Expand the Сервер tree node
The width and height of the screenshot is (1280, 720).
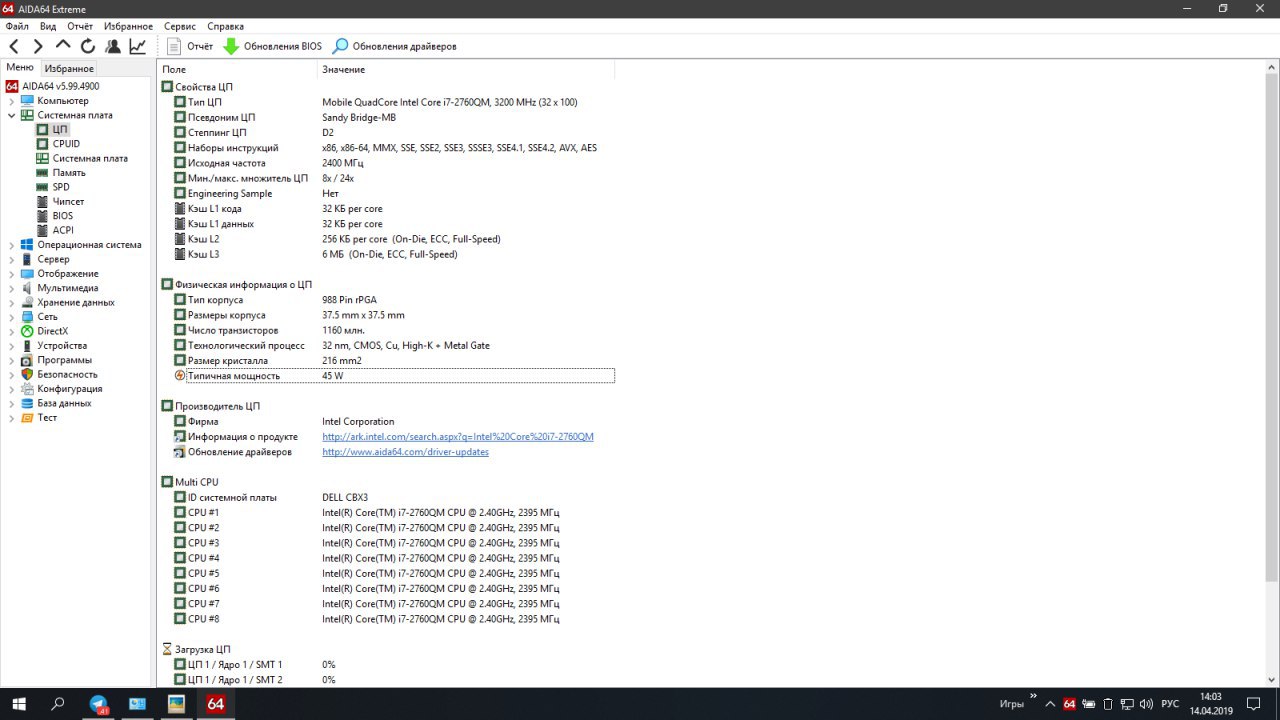click(x=12, y=259)
